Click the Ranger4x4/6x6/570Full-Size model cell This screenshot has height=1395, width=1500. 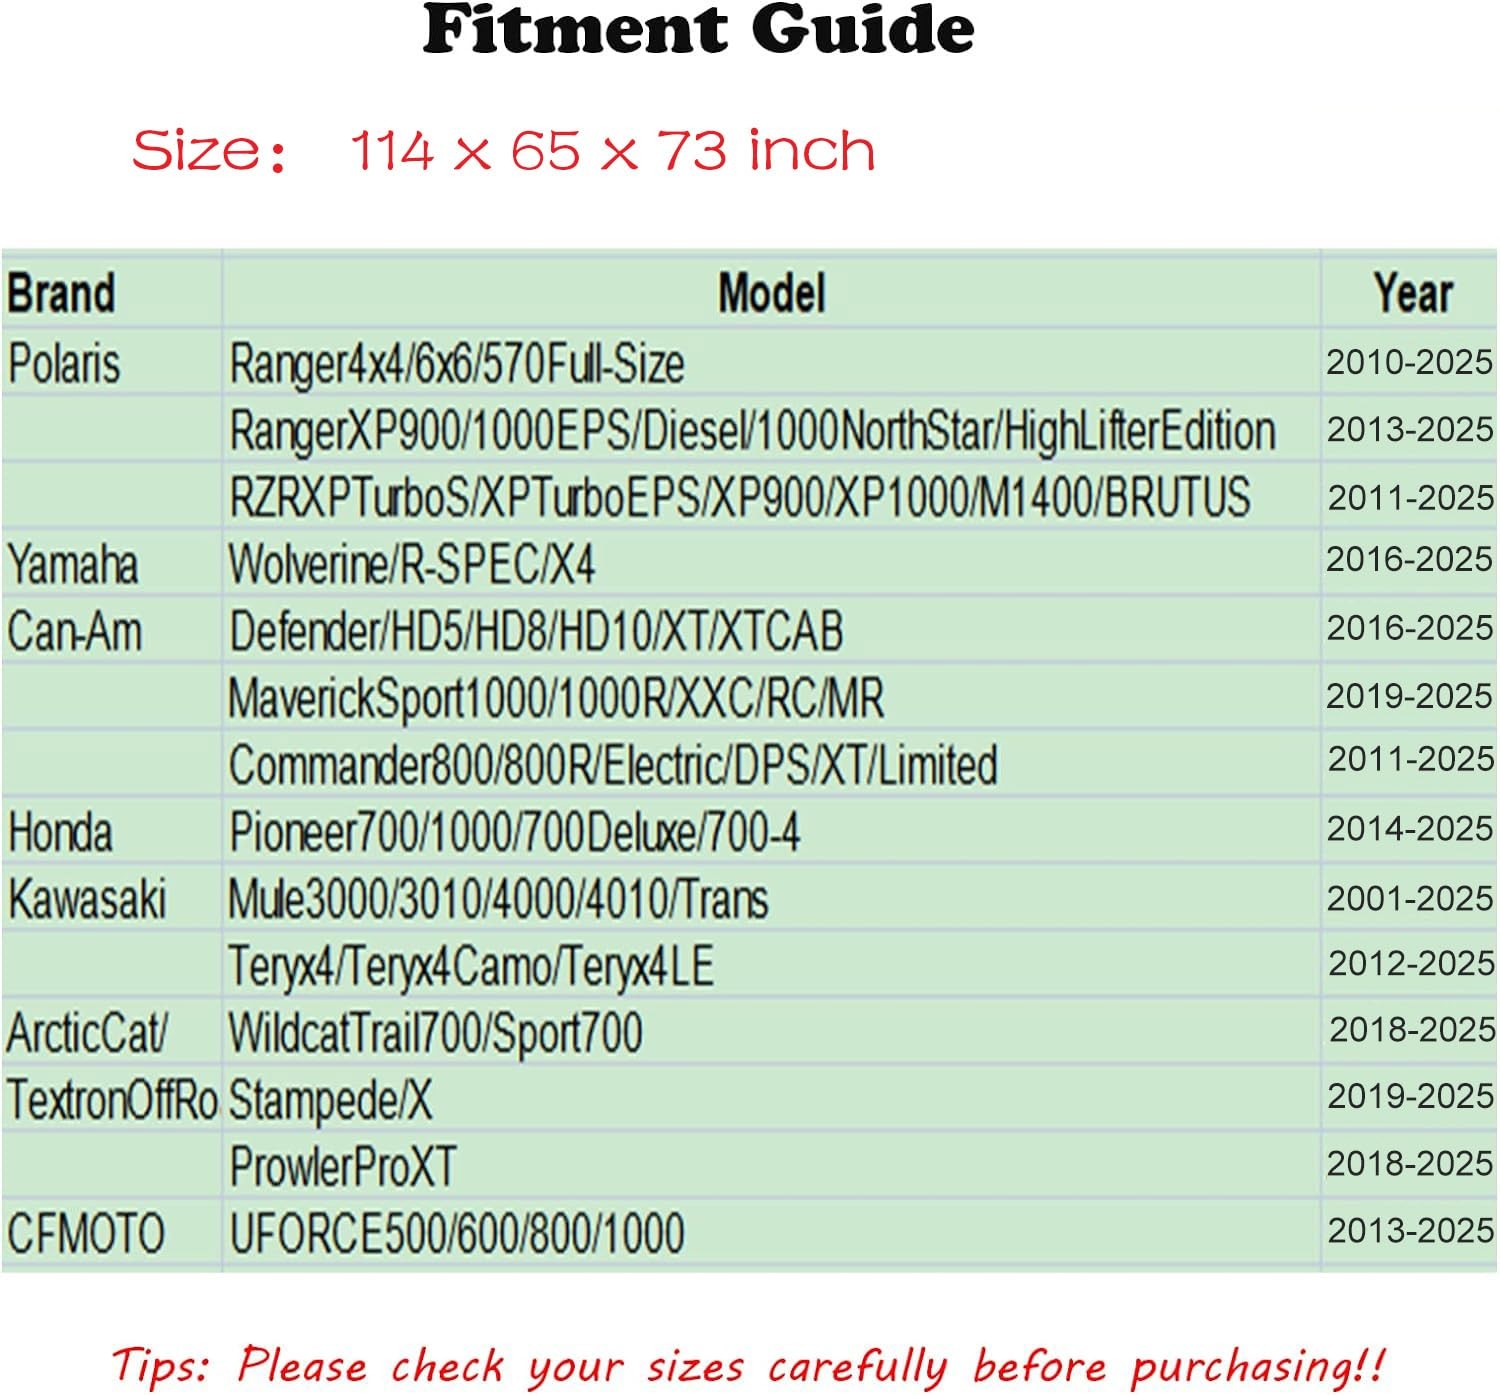point(457,363)
